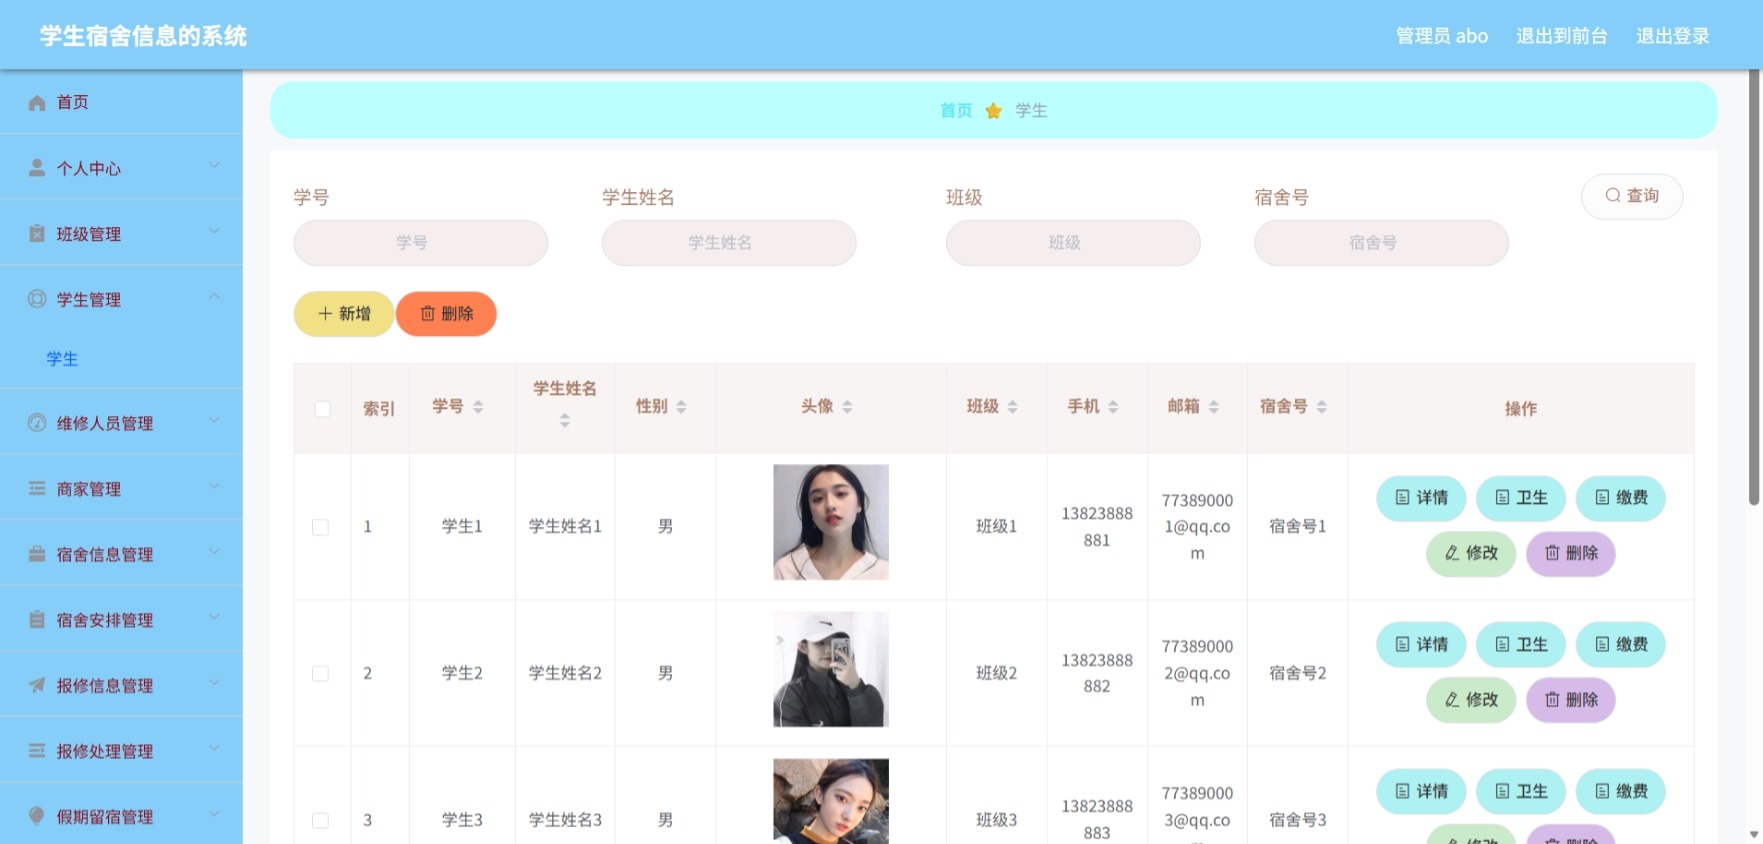This screenshot has height=844, width=1763.
Task: Click the home icon beside 首页 in sidebar
Action: pos(37,102)
